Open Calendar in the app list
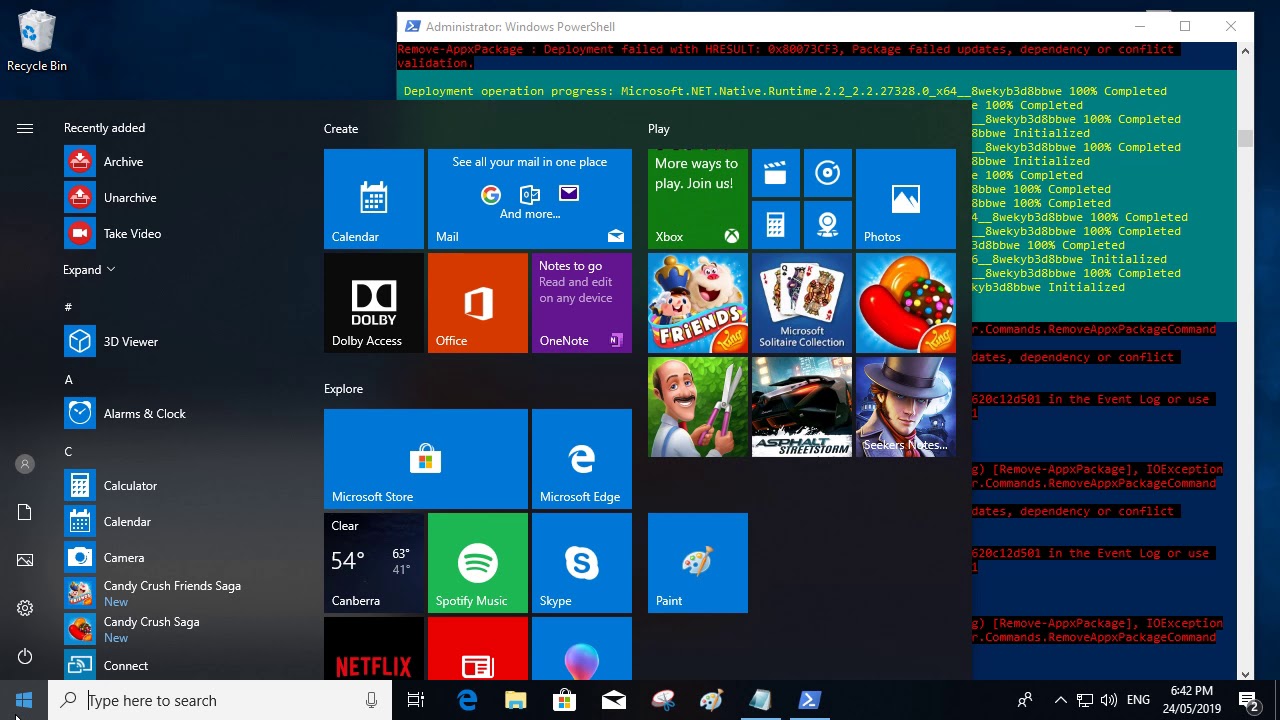Screen dimensions: 1280x720 tap(185, 522)
